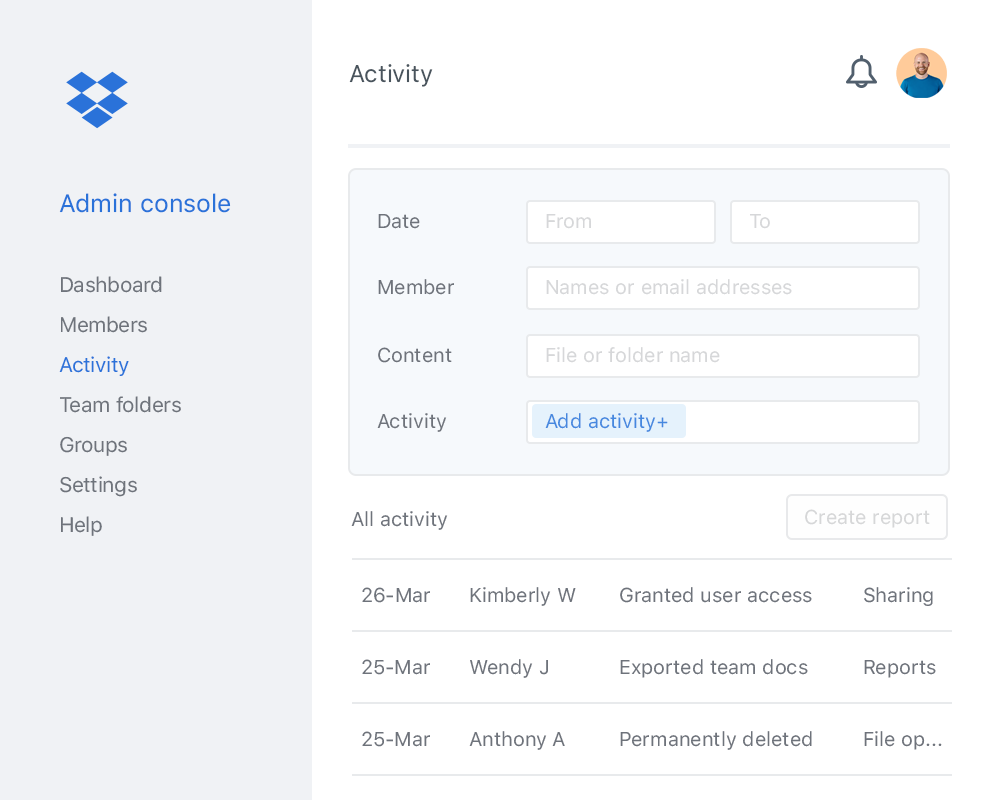Open the Admin console link
The image size is (990, 800).
[145, 204]
